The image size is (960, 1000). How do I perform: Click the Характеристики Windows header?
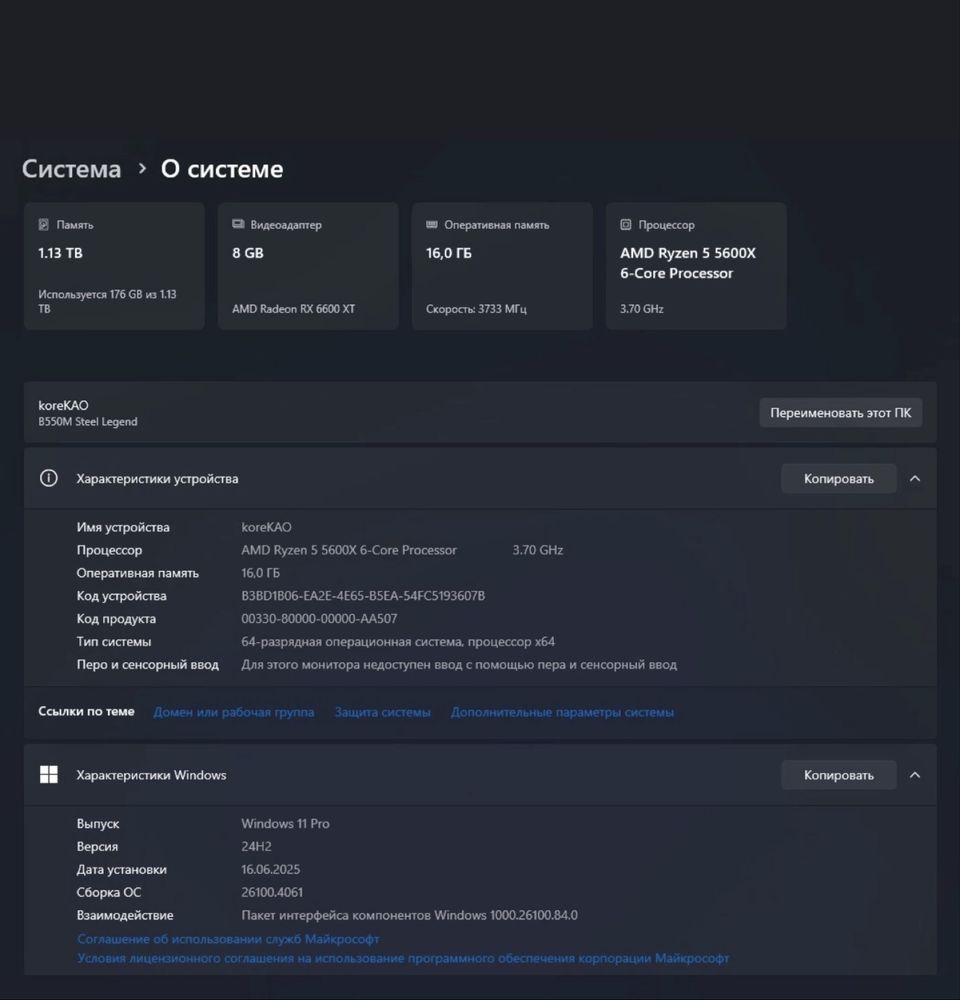[x=480, y=775]
